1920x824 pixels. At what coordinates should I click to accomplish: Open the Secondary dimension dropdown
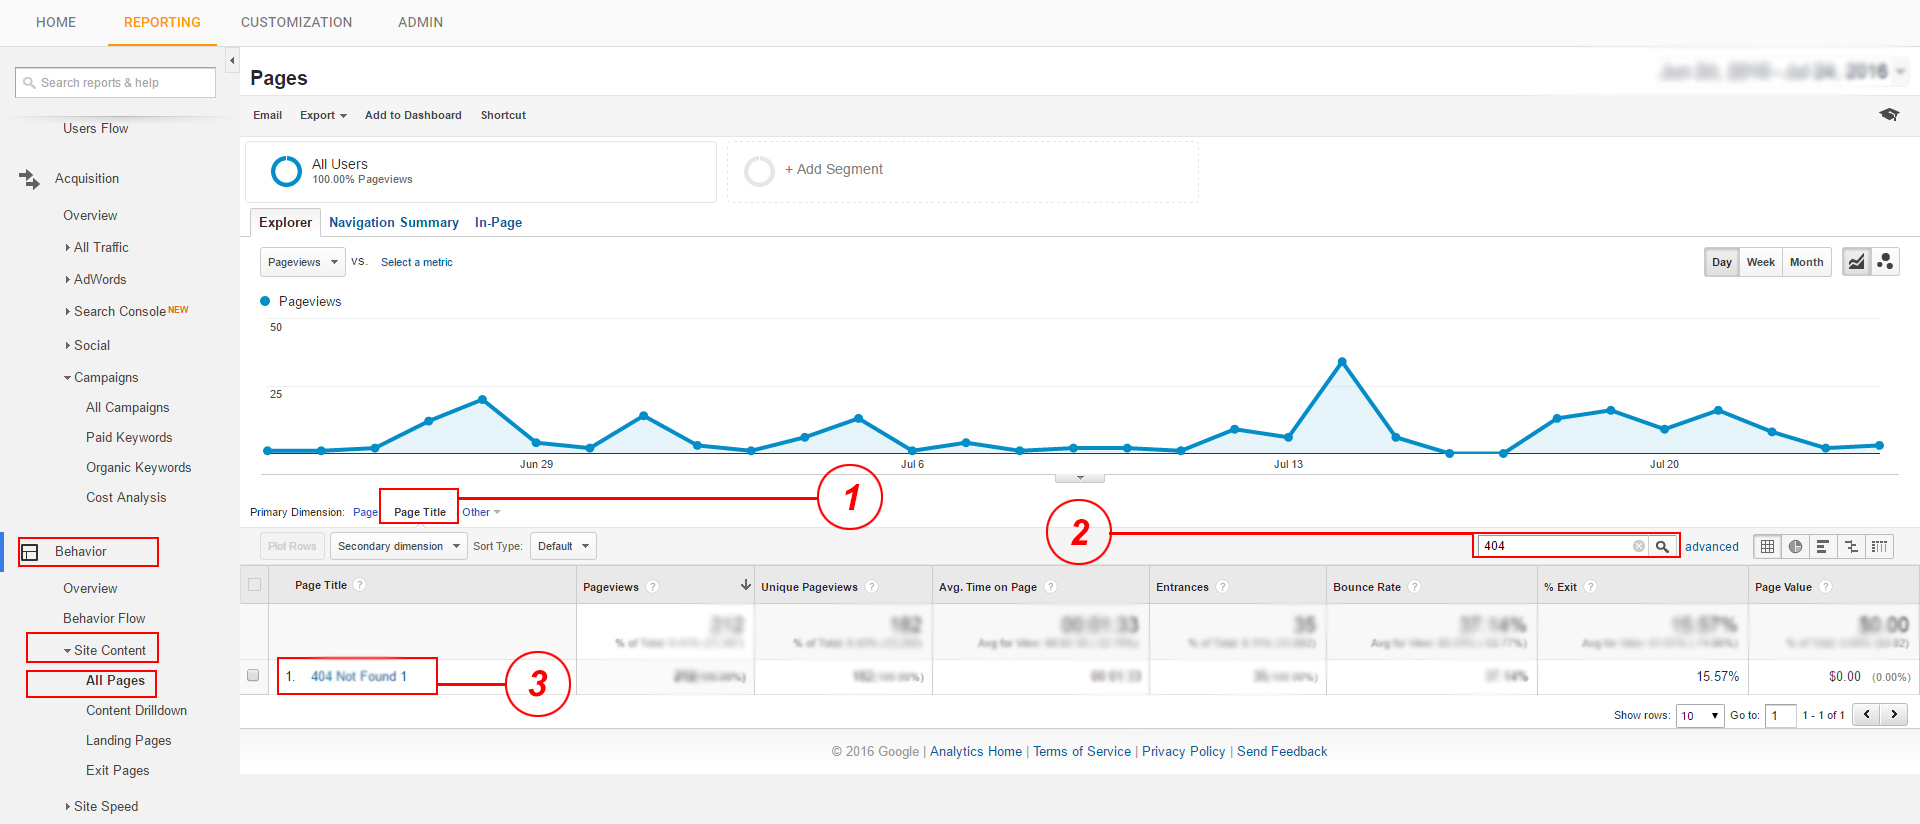click(x=399, y=546)
